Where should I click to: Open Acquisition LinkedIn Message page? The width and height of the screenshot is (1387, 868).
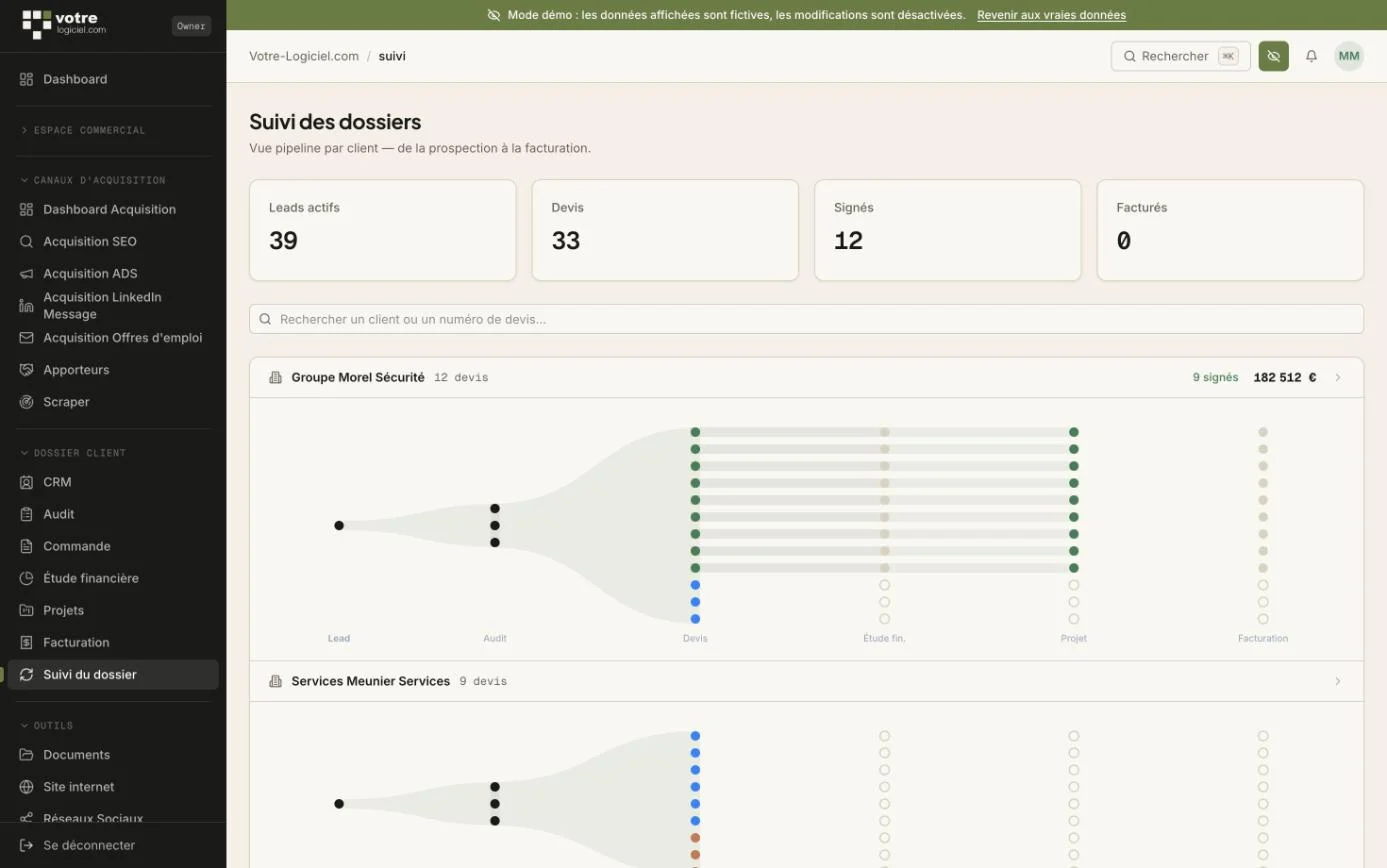(x=113, y=305)
